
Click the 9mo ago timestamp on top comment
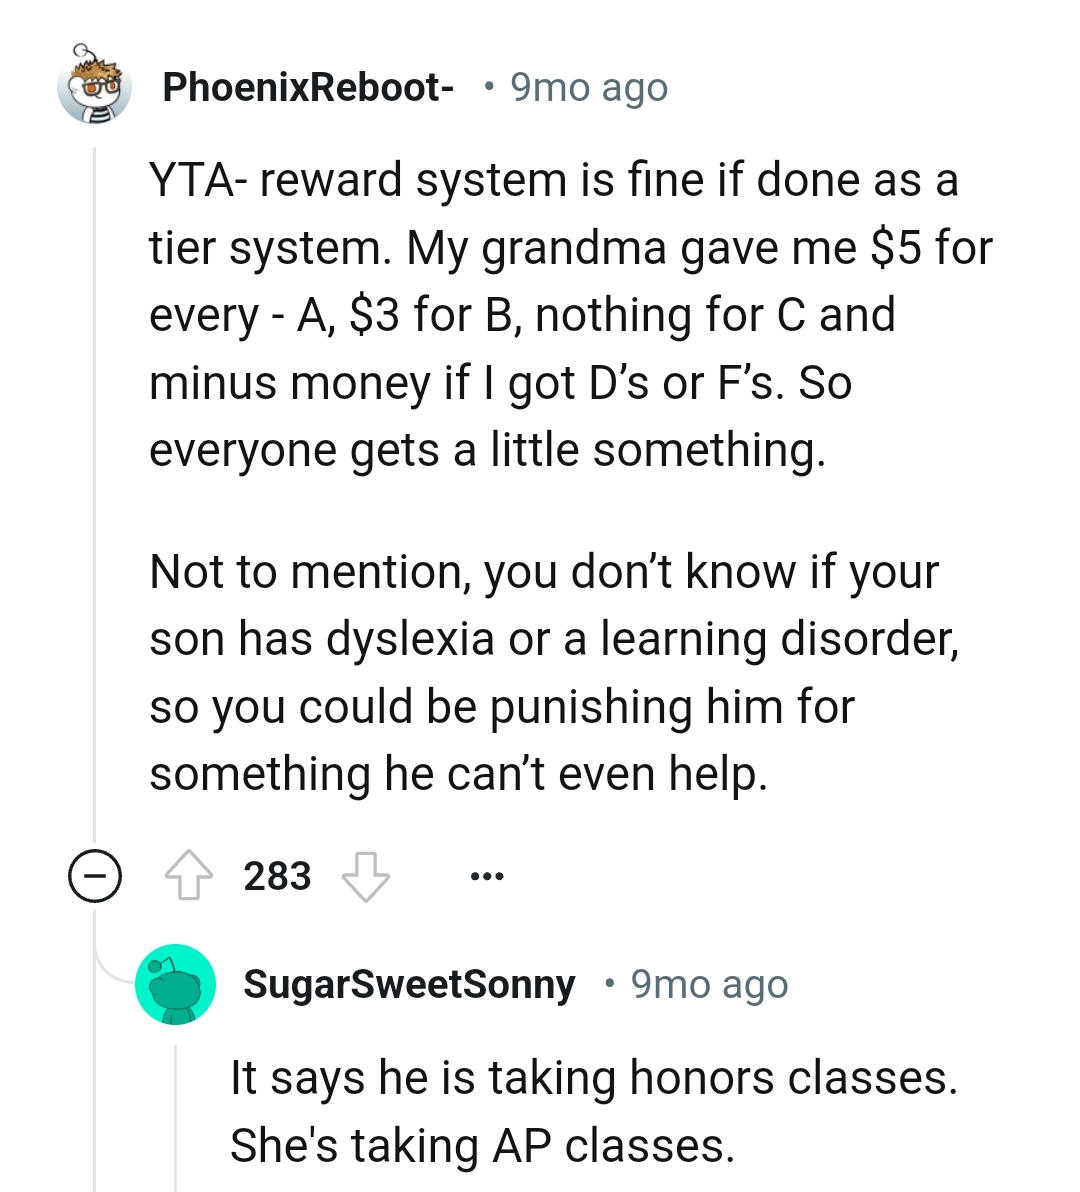pos(588,87)
